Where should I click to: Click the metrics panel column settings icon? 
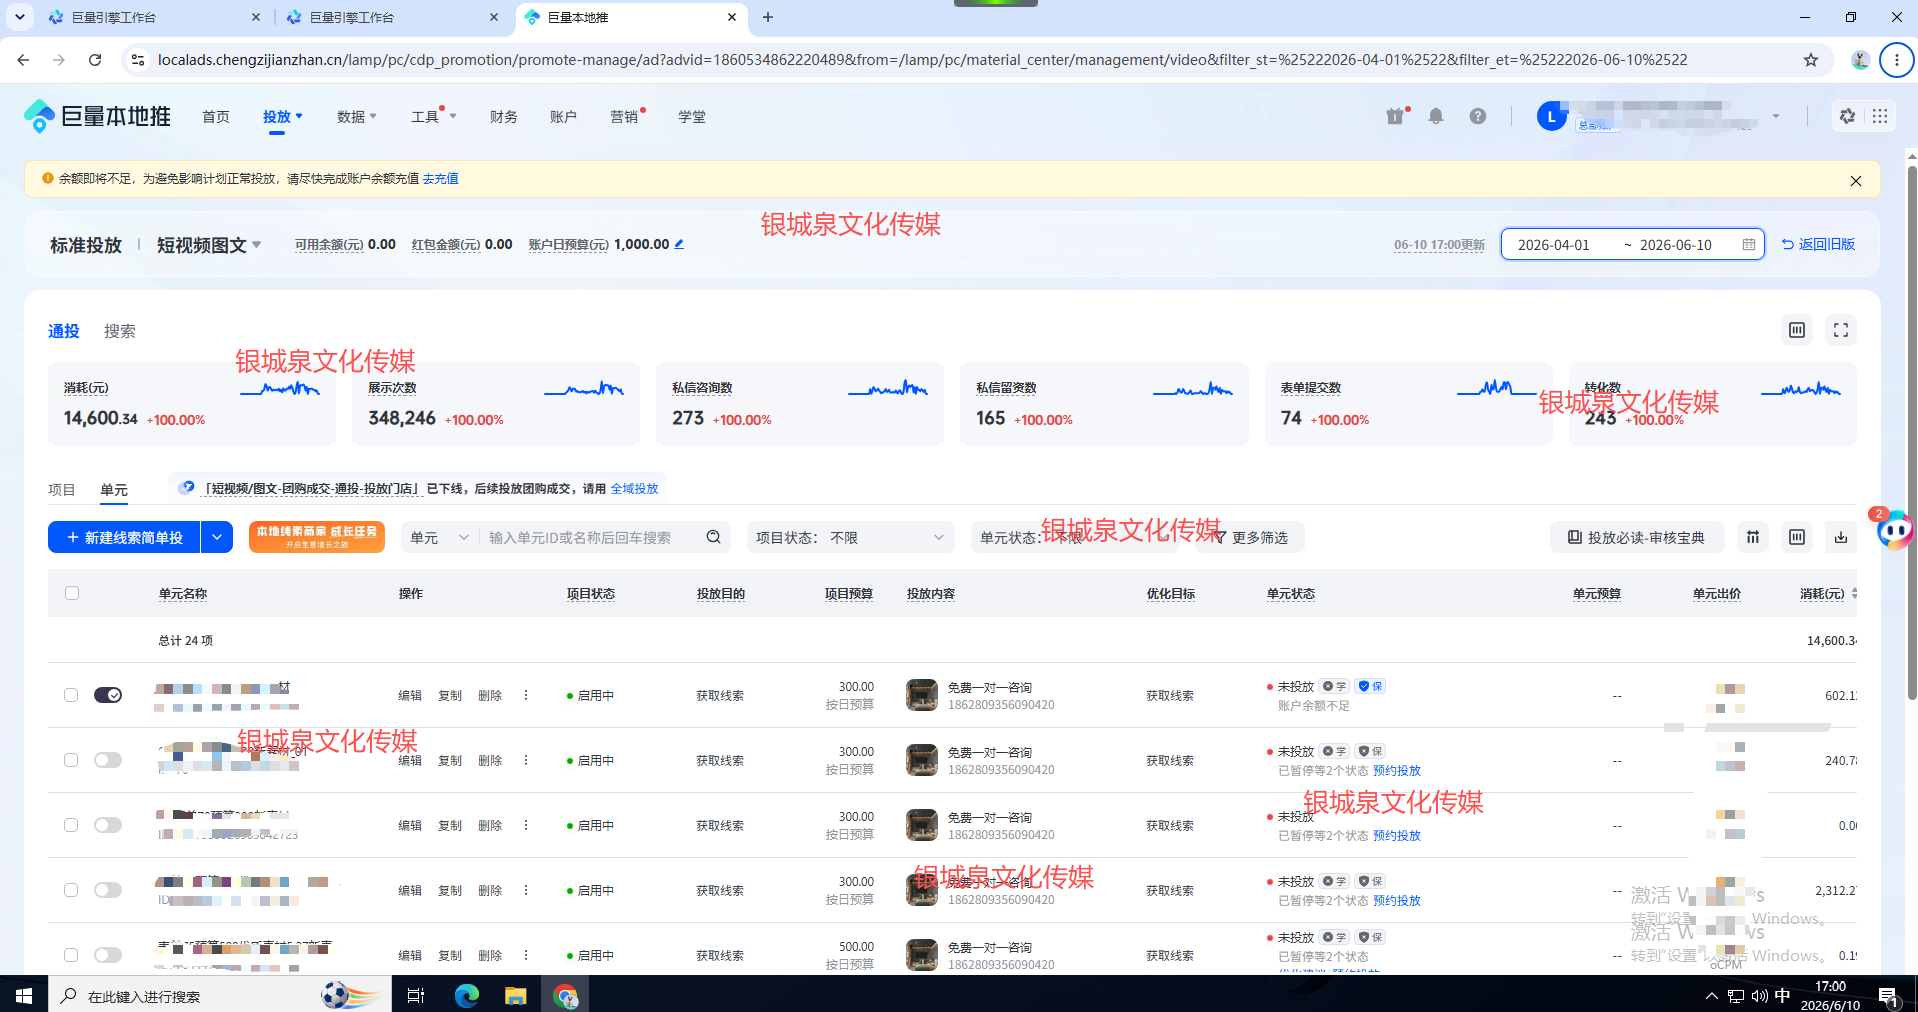[1797, 330]
